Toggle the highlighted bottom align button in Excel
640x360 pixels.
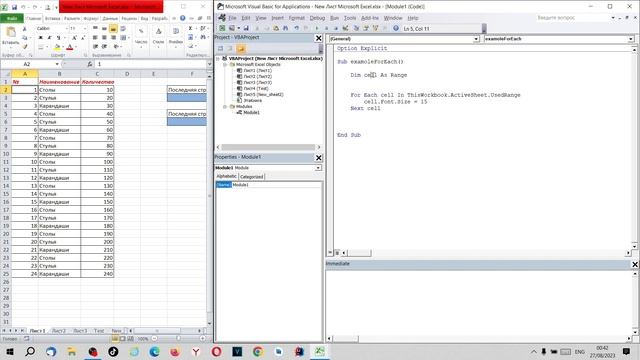(x=113, y=29)
